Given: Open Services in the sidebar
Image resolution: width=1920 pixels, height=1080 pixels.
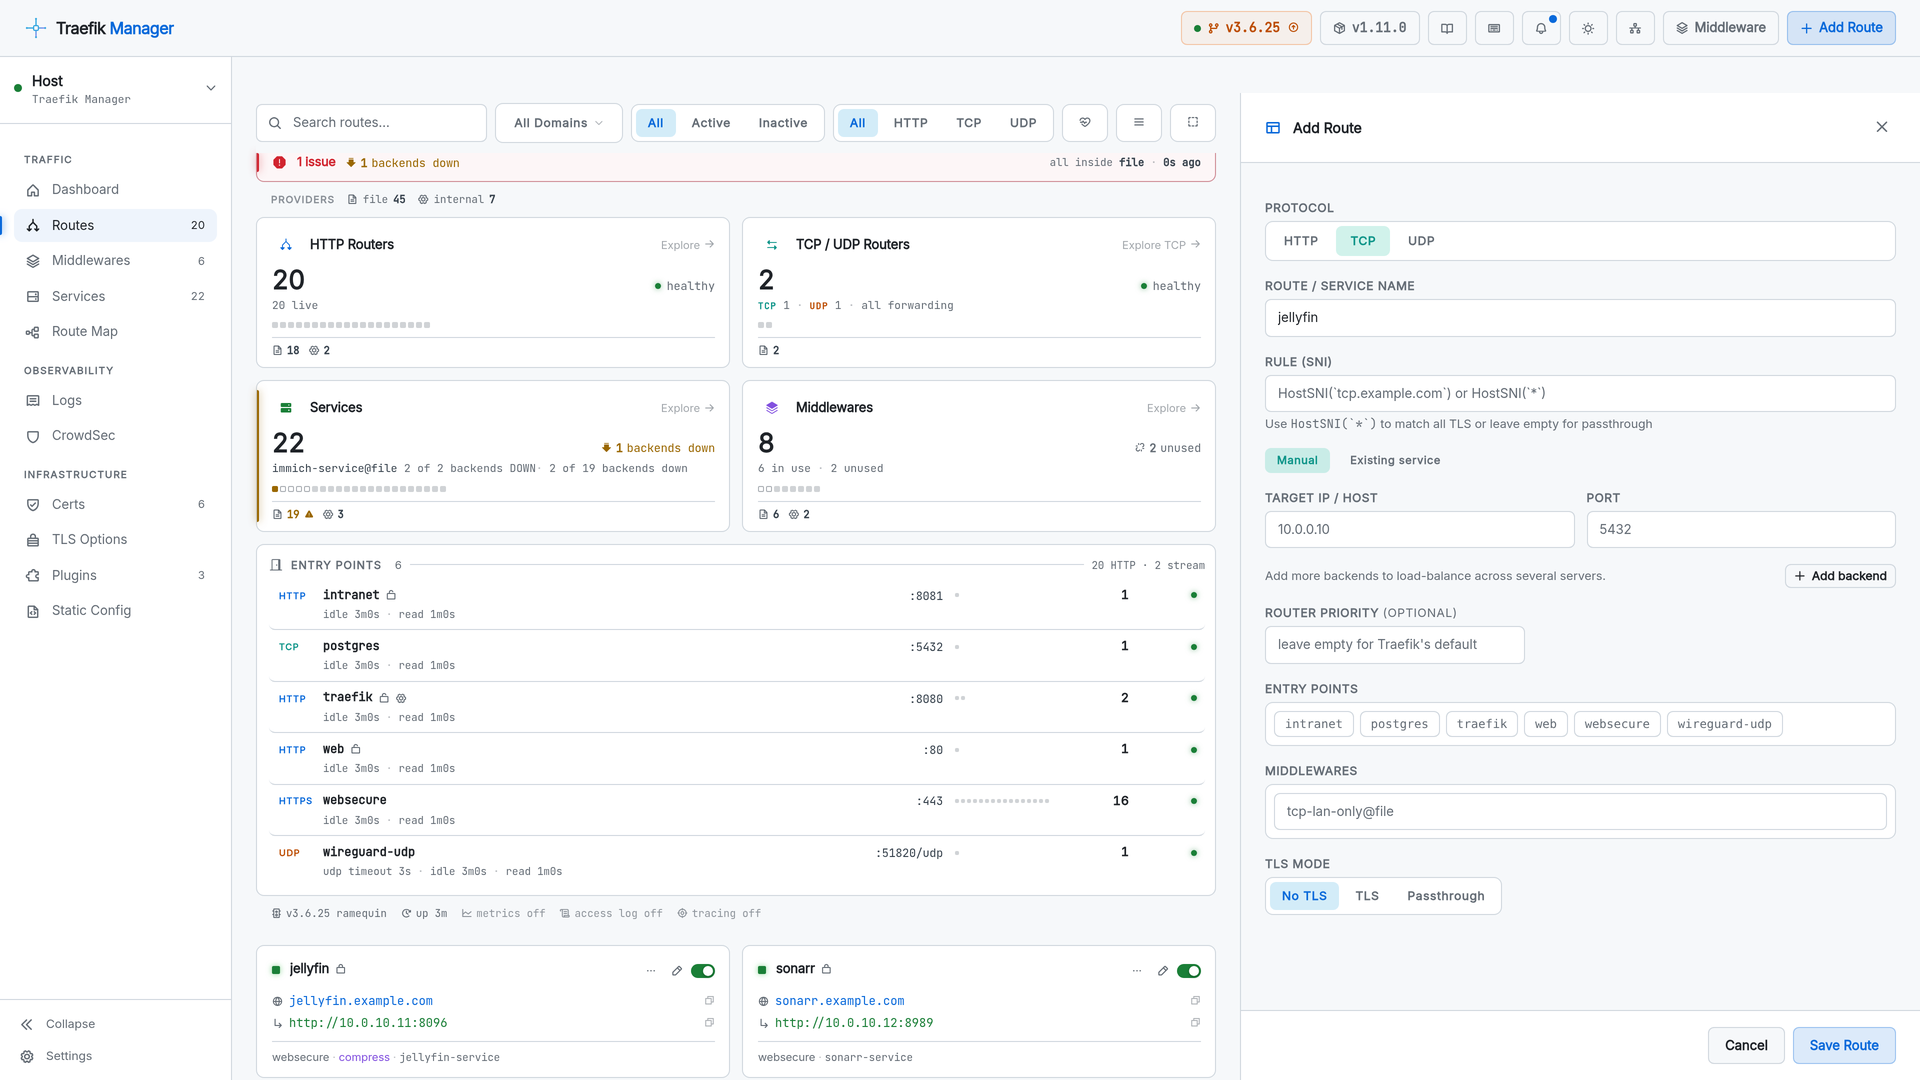Looking at the screenshot, I should (116, 297).
